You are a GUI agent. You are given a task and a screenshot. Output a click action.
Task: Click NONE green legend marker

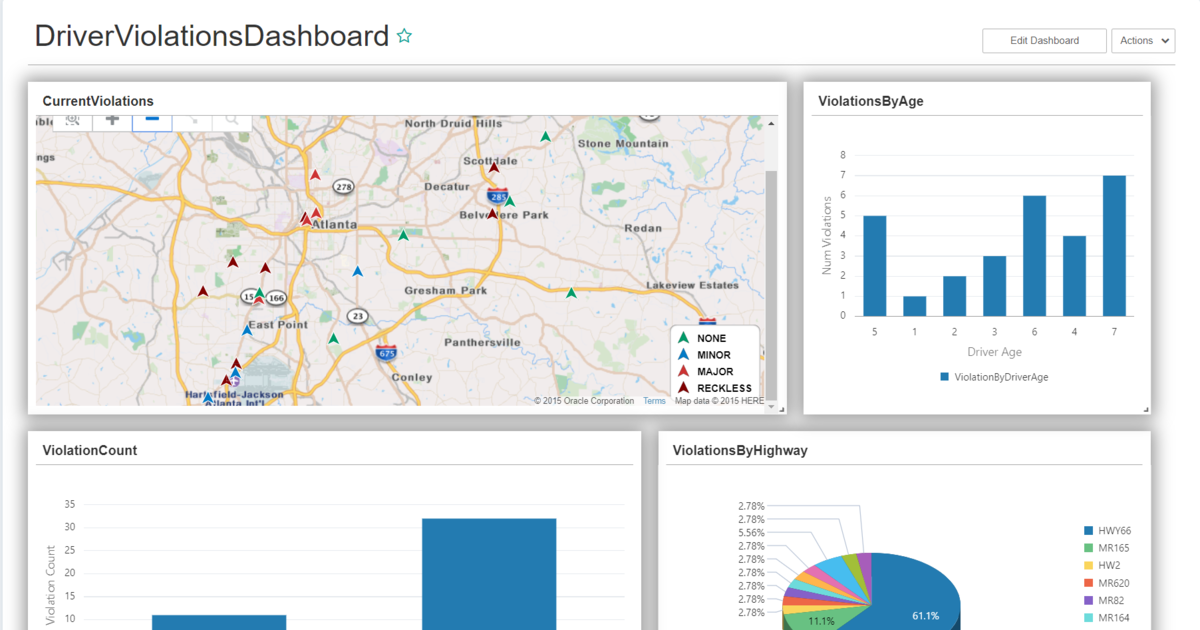pyautogui.click(x=684, y=338)
